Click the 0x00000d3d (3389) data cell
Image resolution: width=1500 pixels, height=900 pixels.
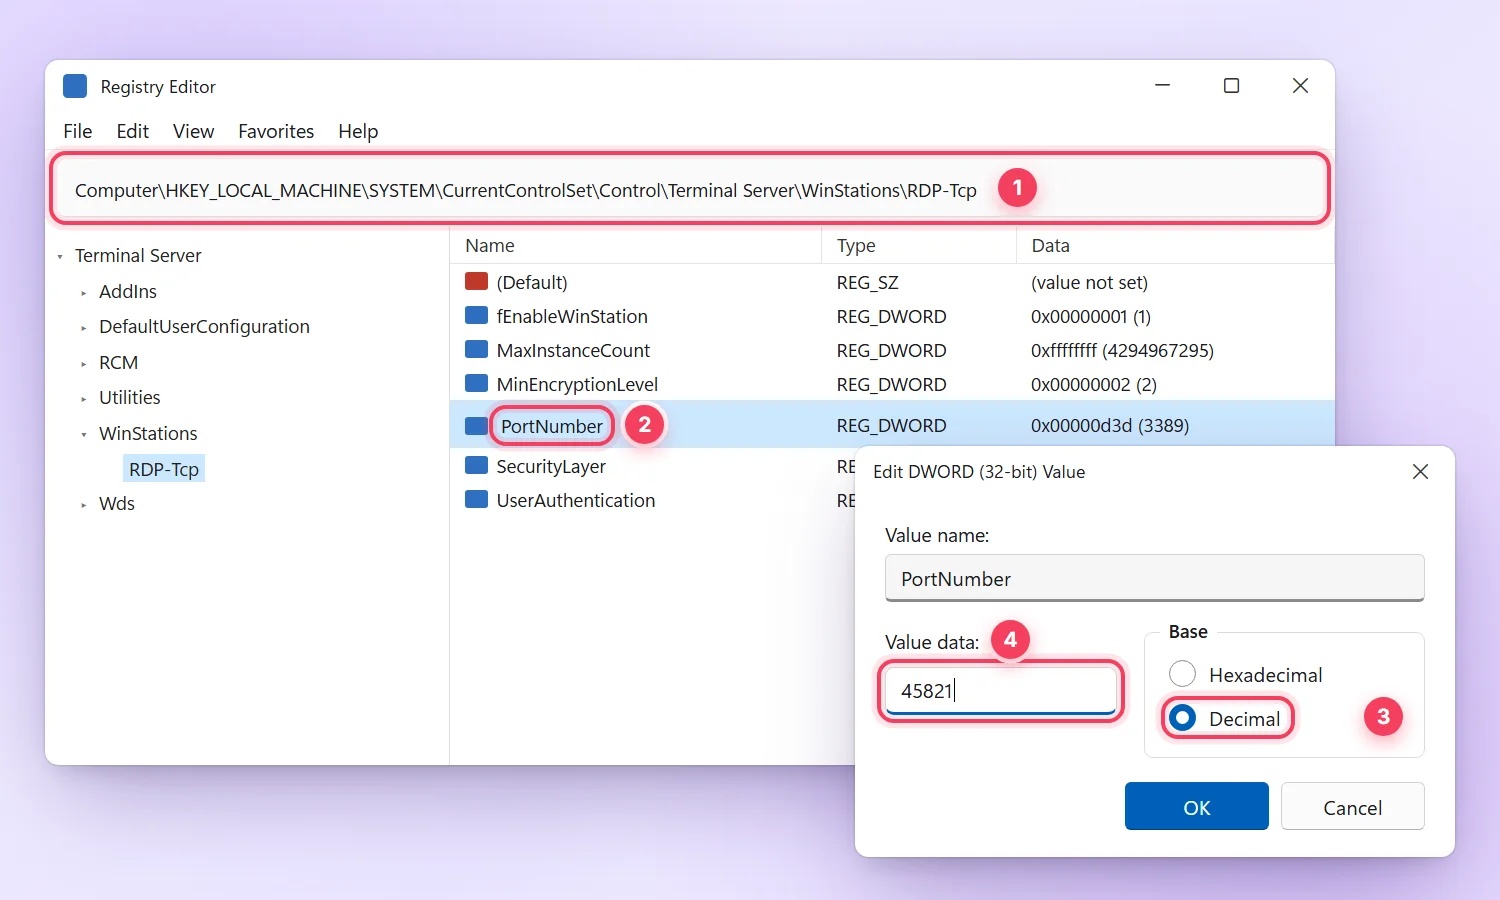[x=1110, y=425]
